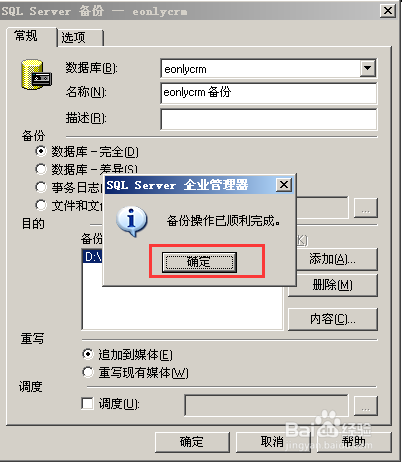Confirm the backup completed dialog with 确定

tap(199, 262)
